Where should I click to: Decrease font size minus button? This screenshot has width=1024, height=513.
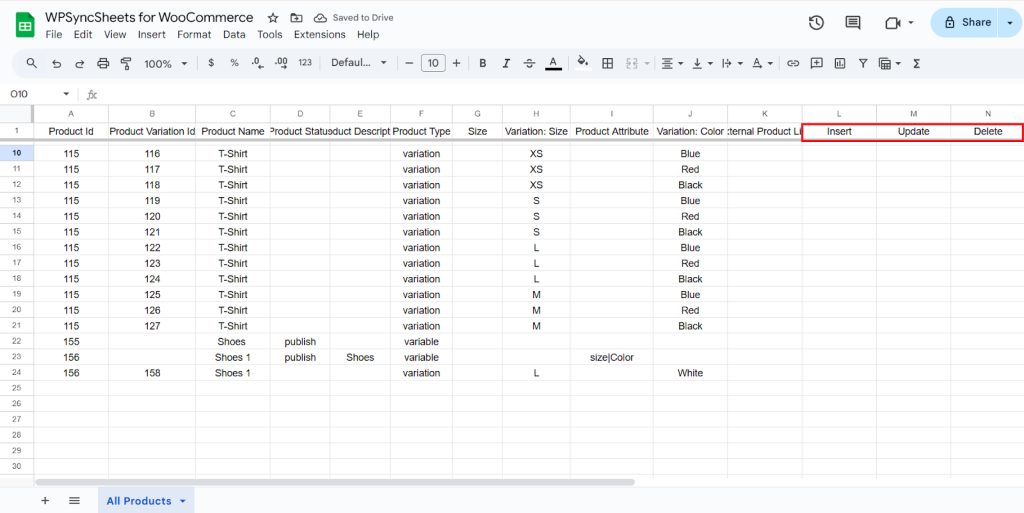point(409,63)
